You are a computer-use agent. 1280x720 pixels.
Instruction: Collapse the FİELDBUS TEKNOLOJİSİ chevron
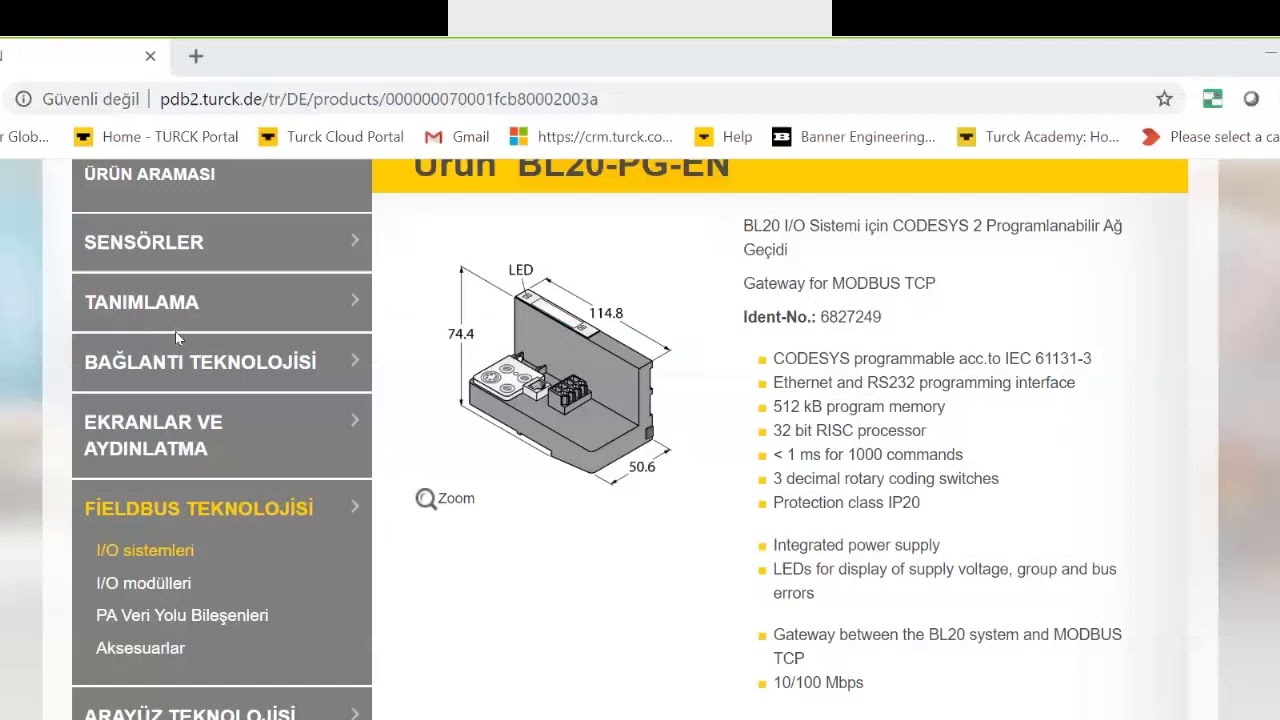[x=355, y=507]
